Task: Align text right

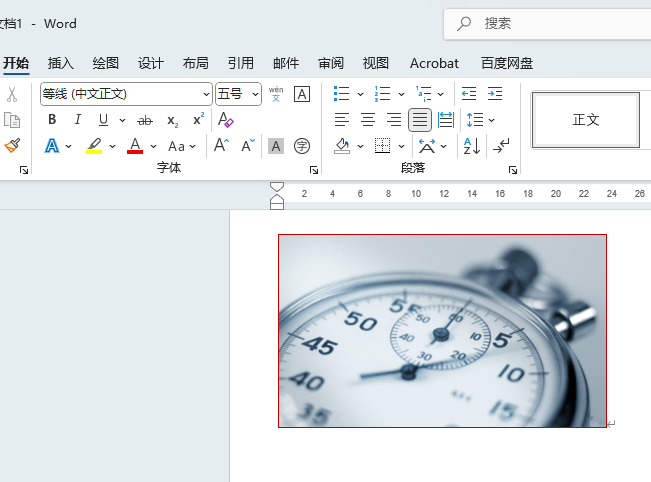Action: (394, 120)
